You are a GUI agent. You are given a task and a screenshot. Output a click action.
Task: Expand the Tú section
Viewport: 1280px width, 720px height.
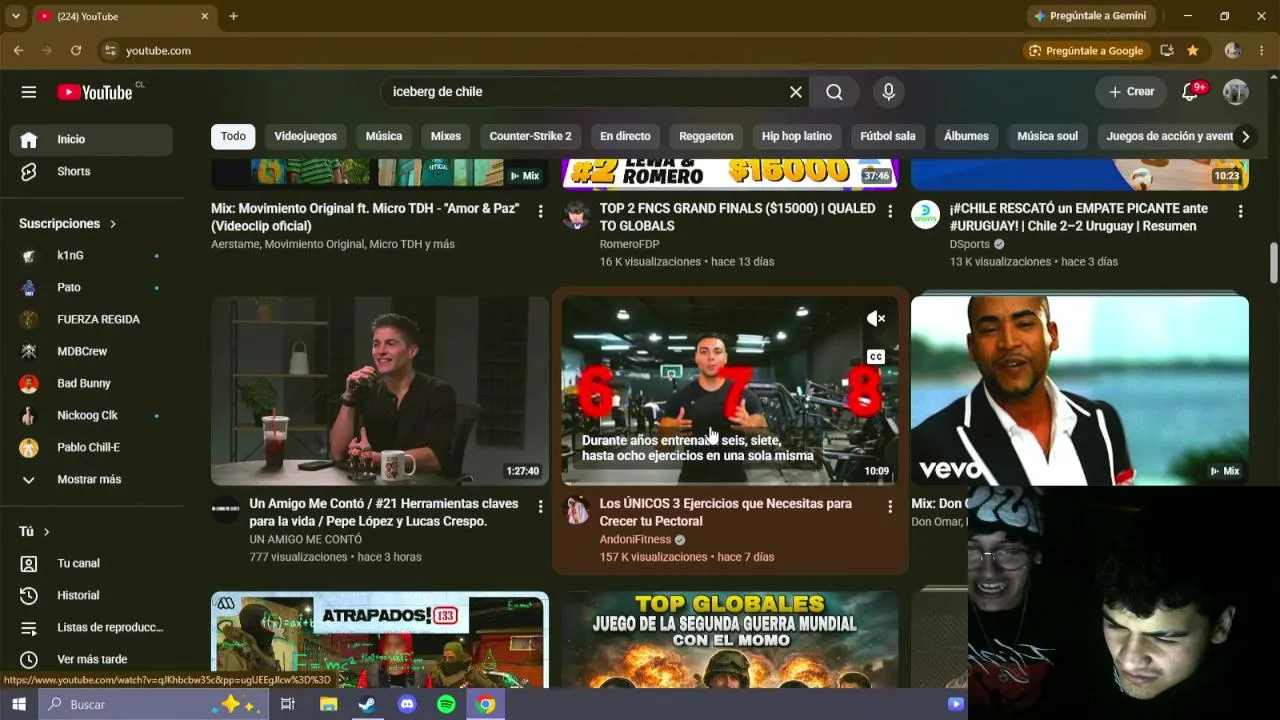click(35, 532)
